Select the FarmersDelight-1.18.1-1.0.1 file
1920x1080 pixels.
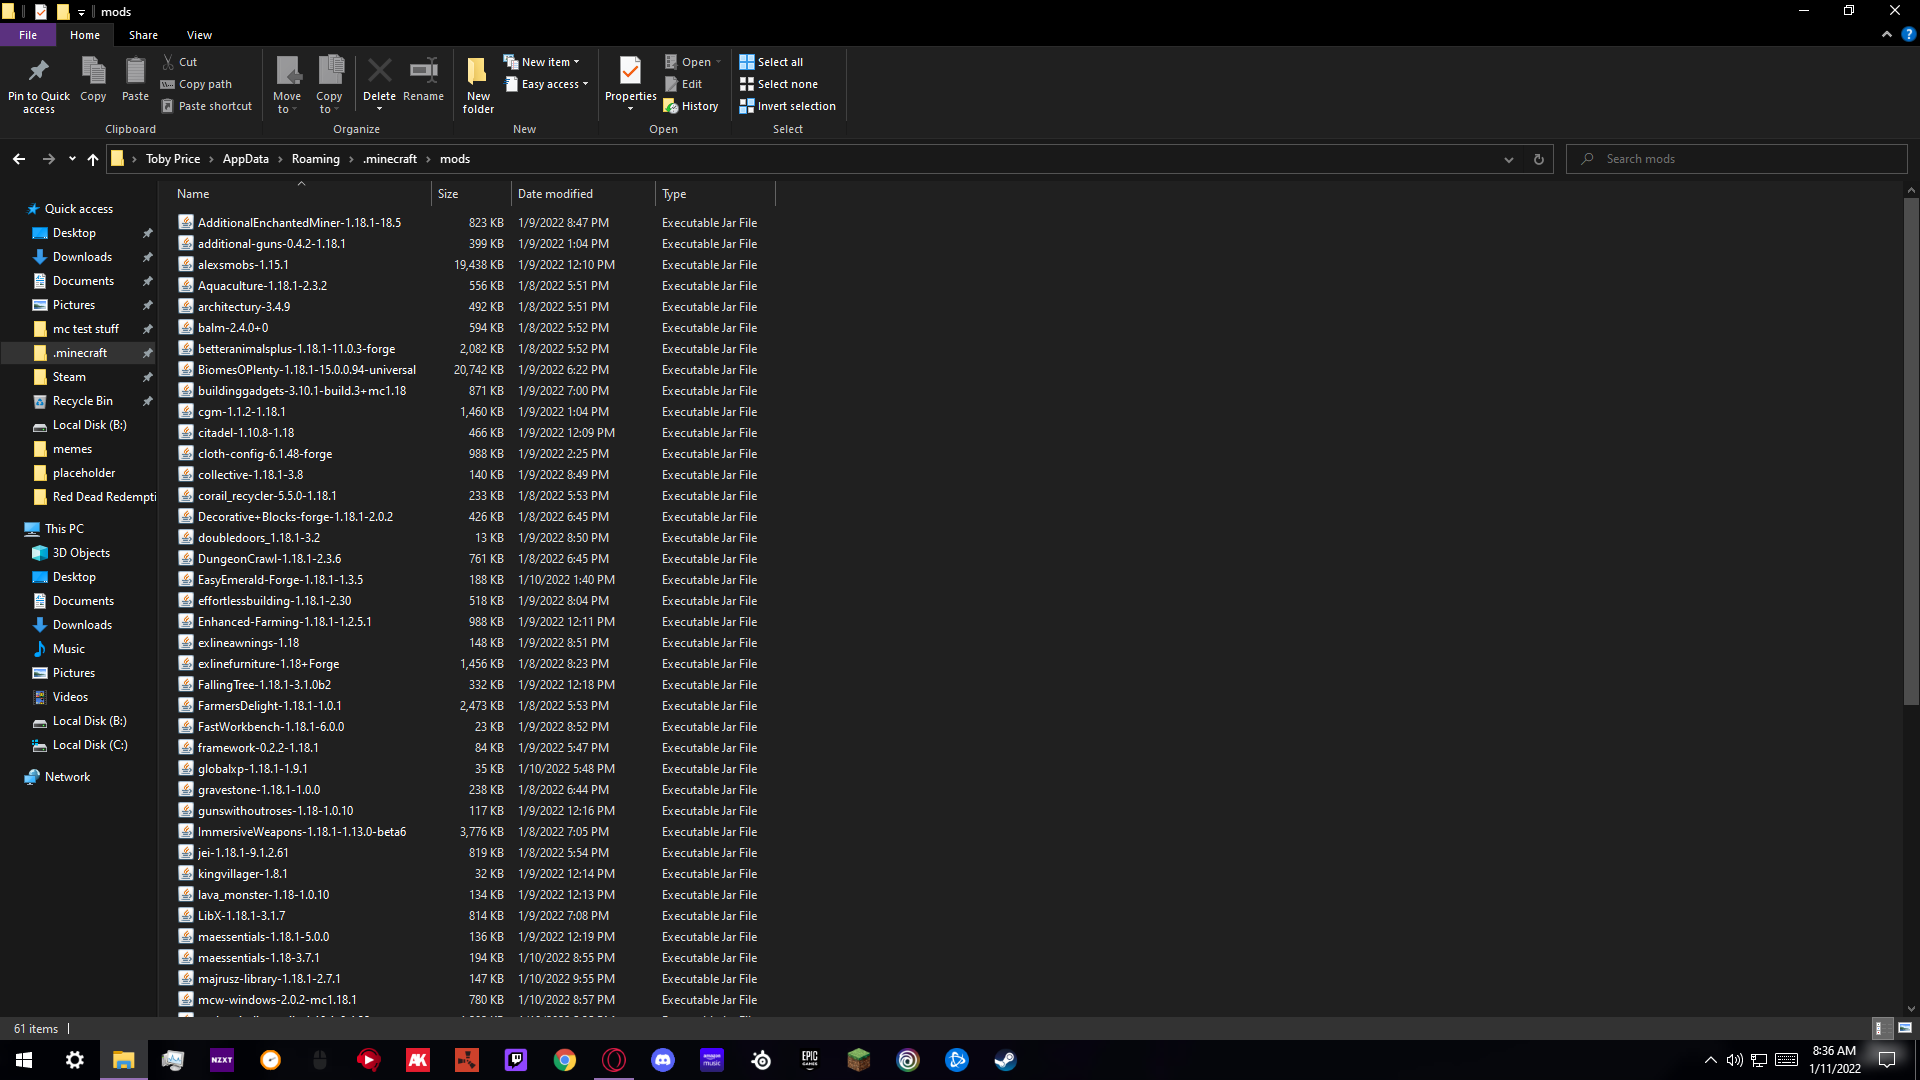click(x=269, y=706)
